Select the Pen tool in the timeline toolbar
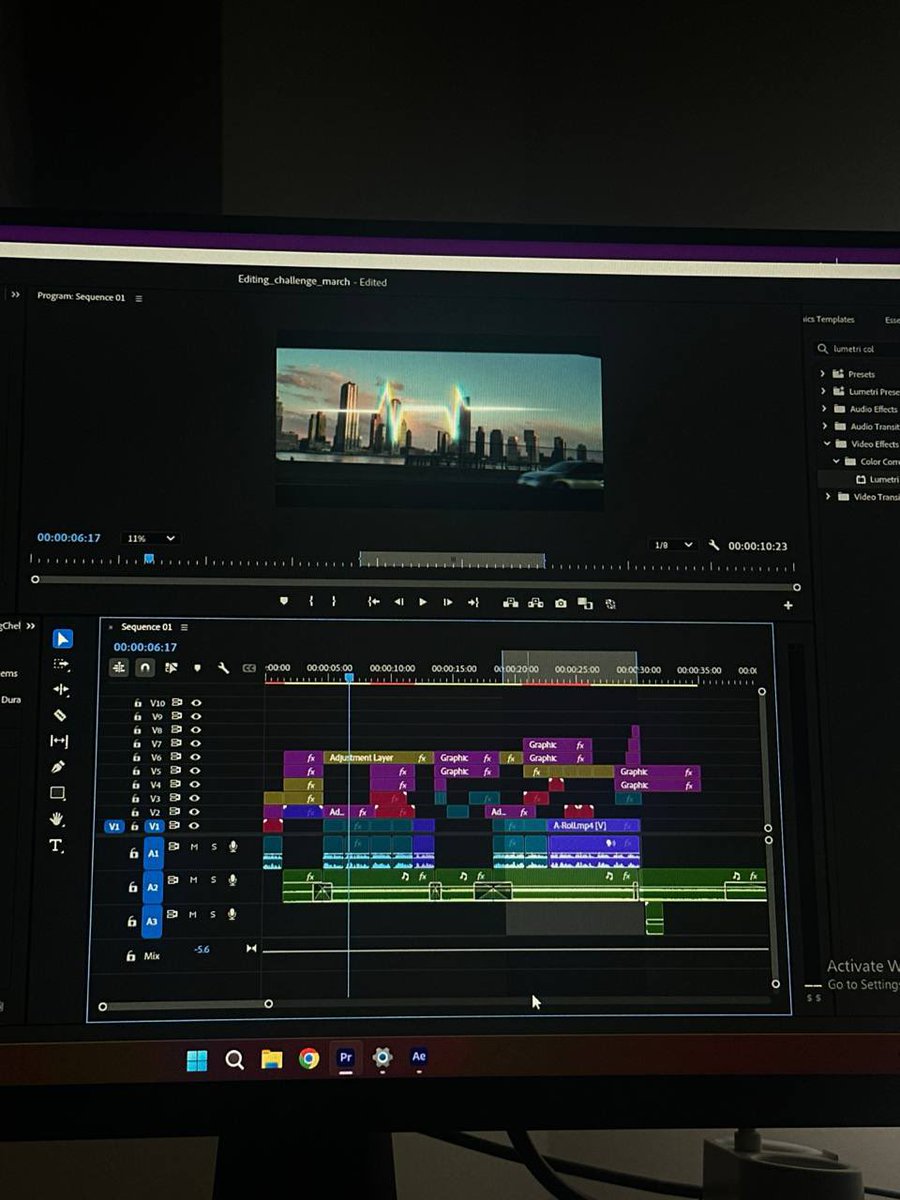The image size is (900, 1200). [x=58, y=765]
